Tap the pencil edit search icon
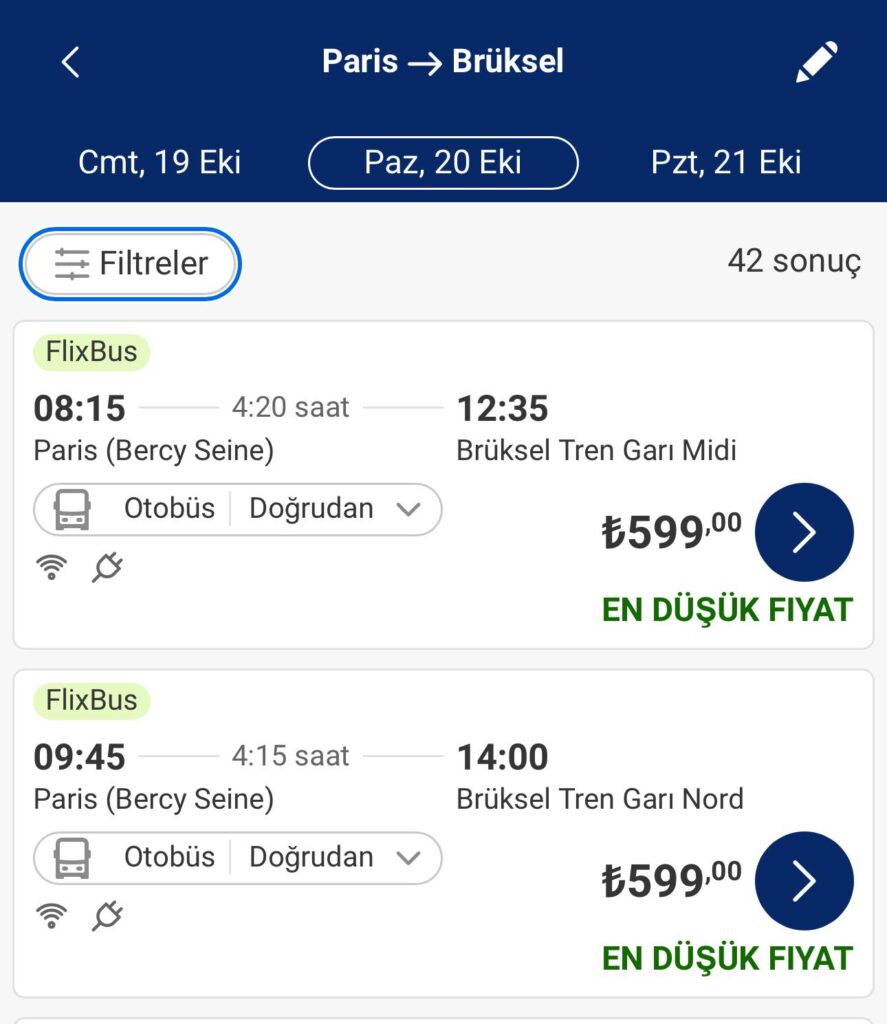 [x=816, y=62]
